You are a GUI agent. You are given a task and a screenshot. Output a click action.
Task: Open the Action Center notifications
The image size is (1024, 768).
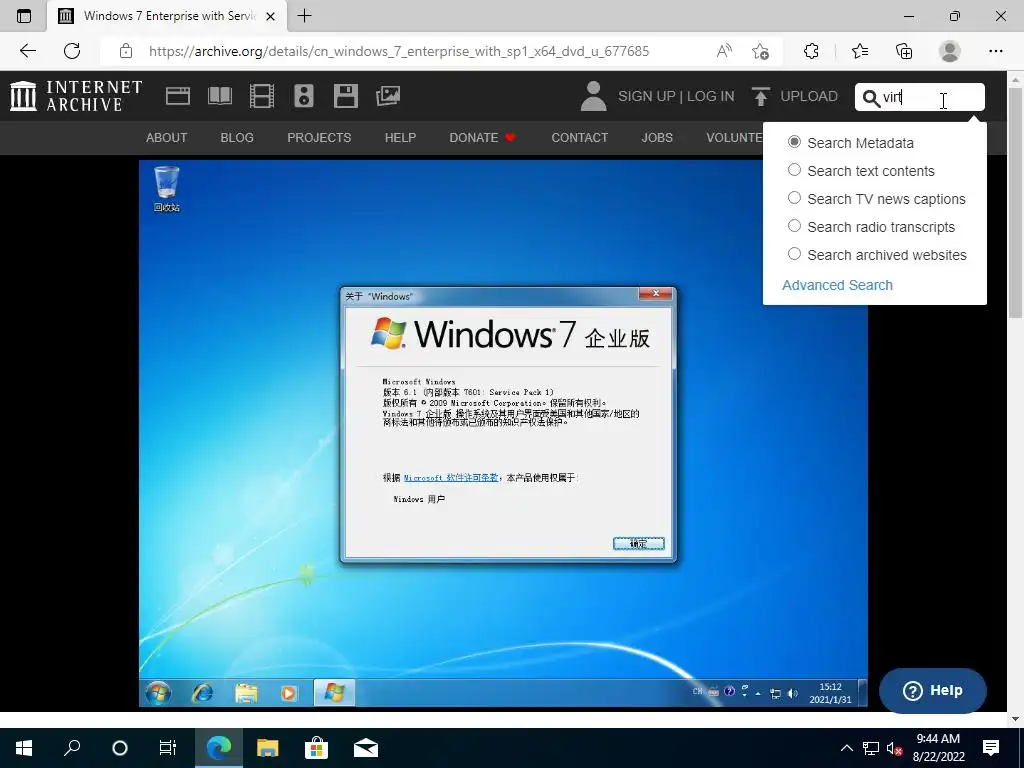click(991, 748)
